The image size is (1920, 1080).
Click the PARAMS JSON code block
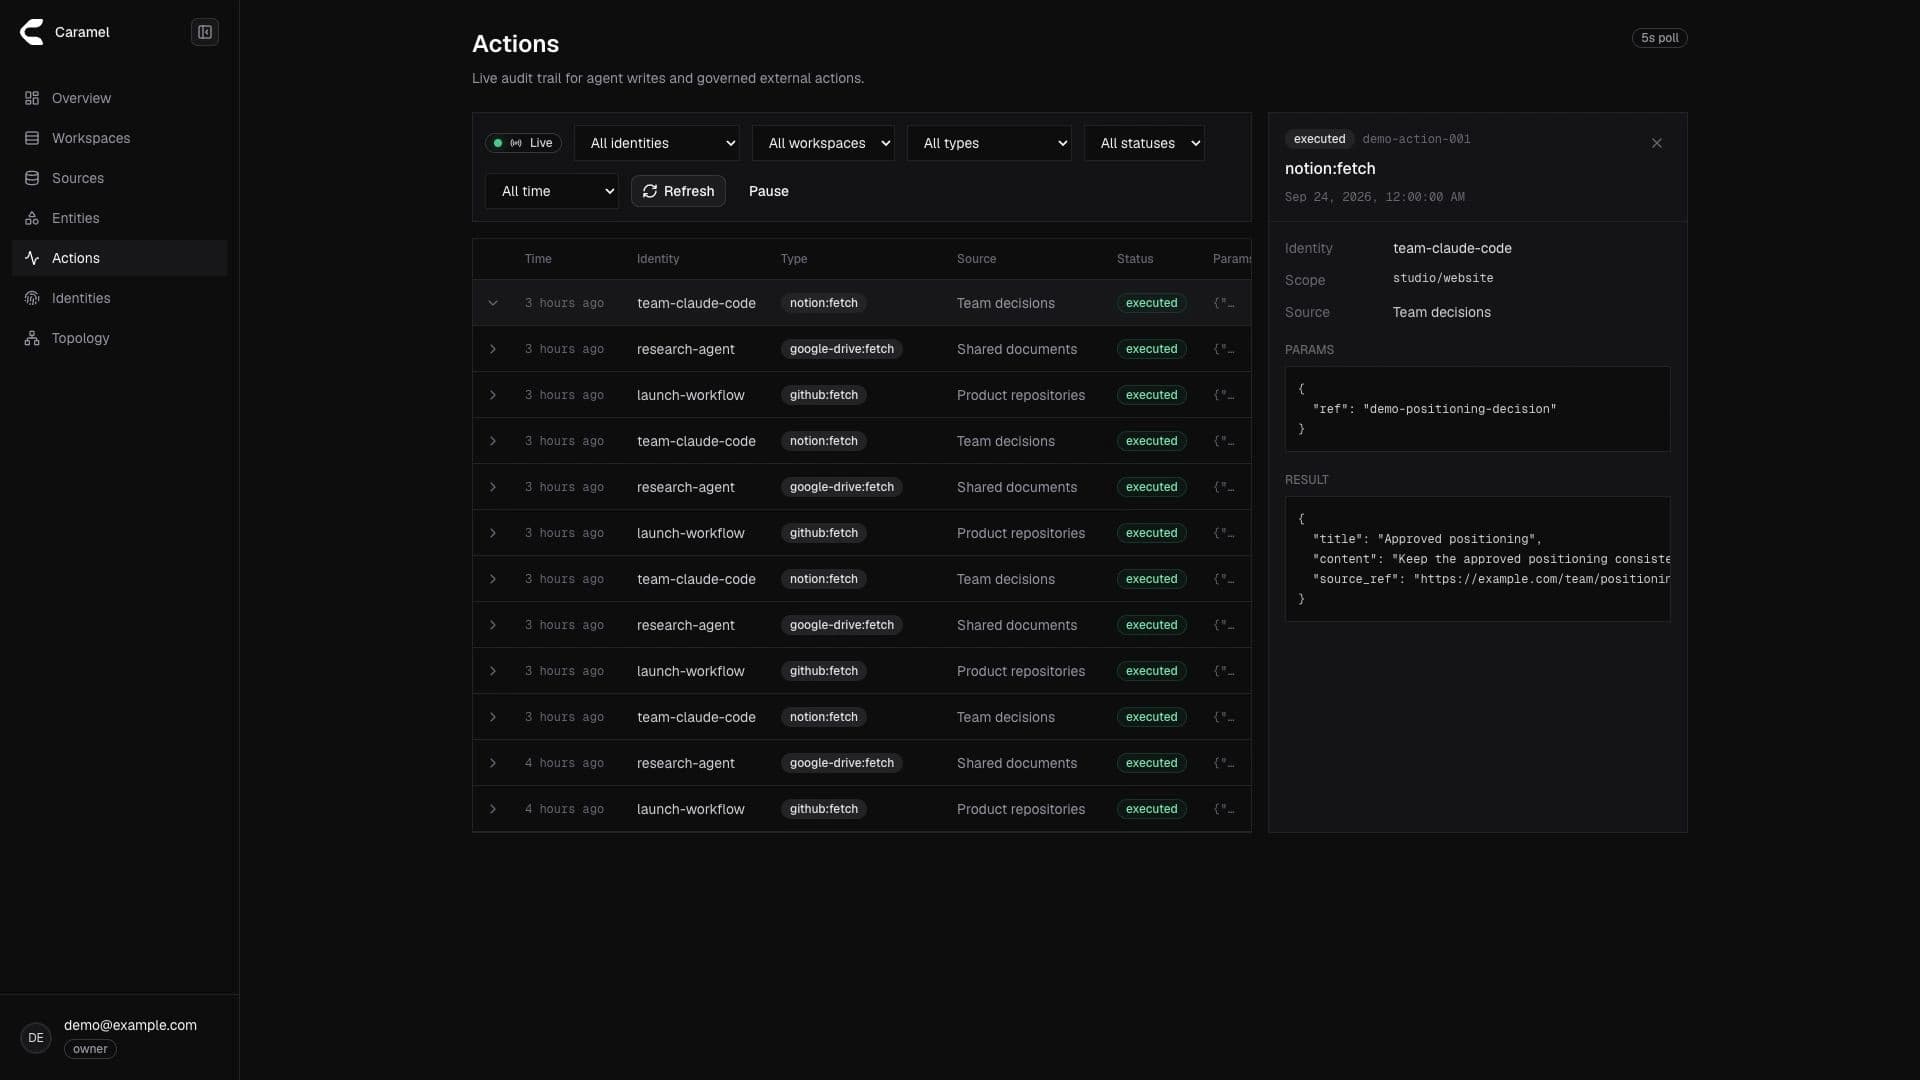pos(1477,409)
